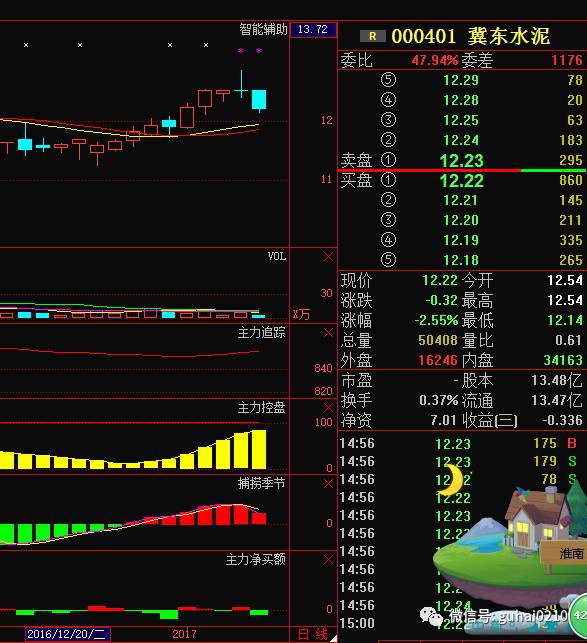Select buy level 1 price 12.22
This screenshot has width=587, height=643.
461,181
